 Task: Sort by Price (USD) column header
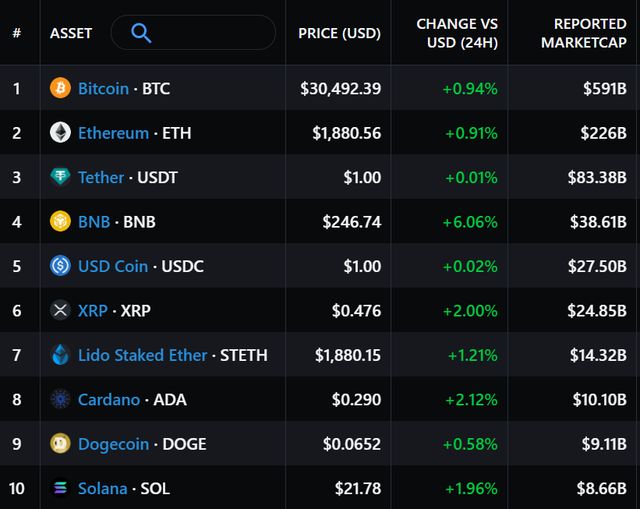coord(339,33)
